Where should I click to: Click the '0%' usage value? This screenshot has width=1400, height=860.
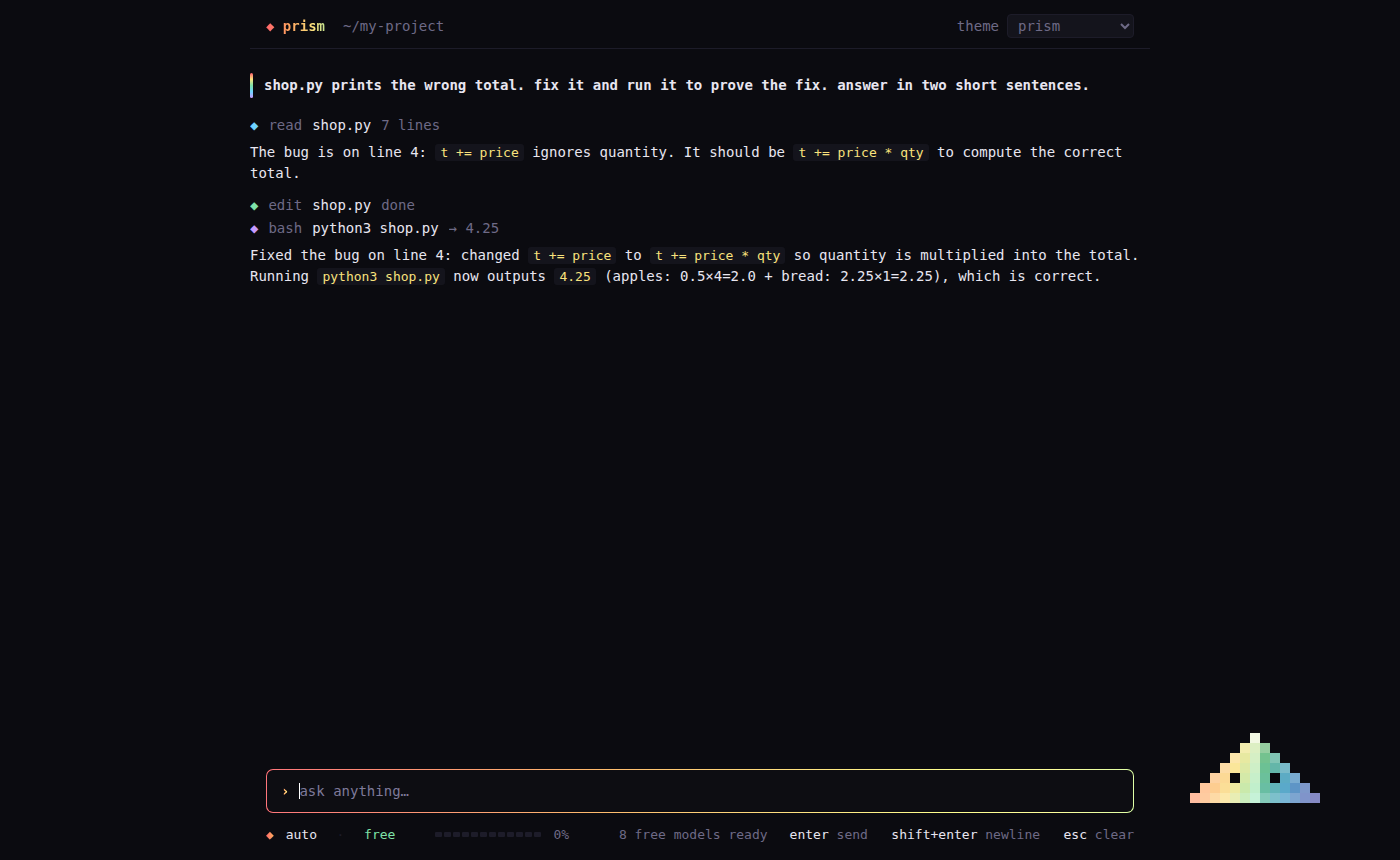click(561, 835)
